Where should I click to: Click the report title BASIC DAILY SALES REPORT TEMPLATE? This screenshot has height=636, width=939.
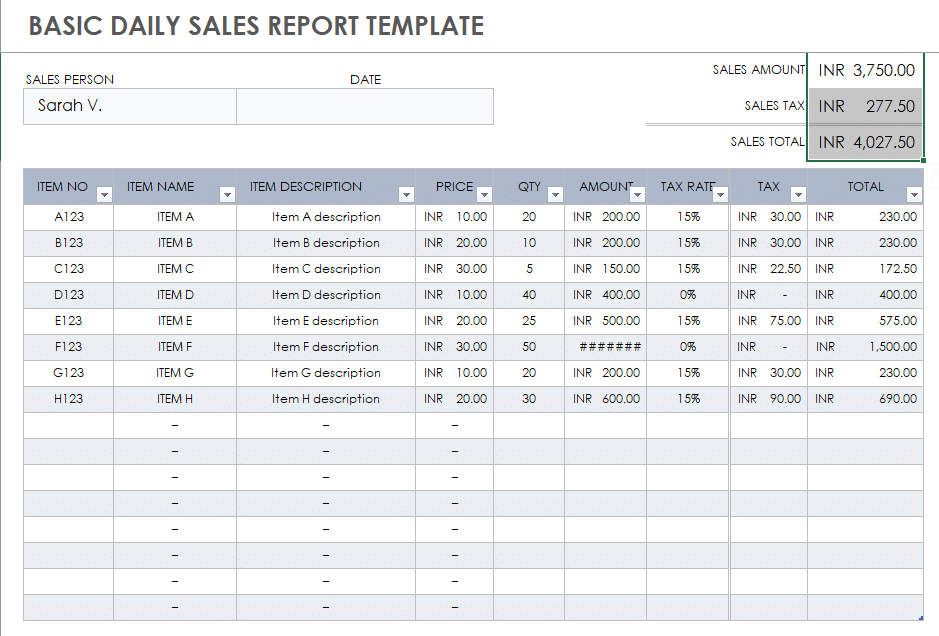click(x=254, y=25)
